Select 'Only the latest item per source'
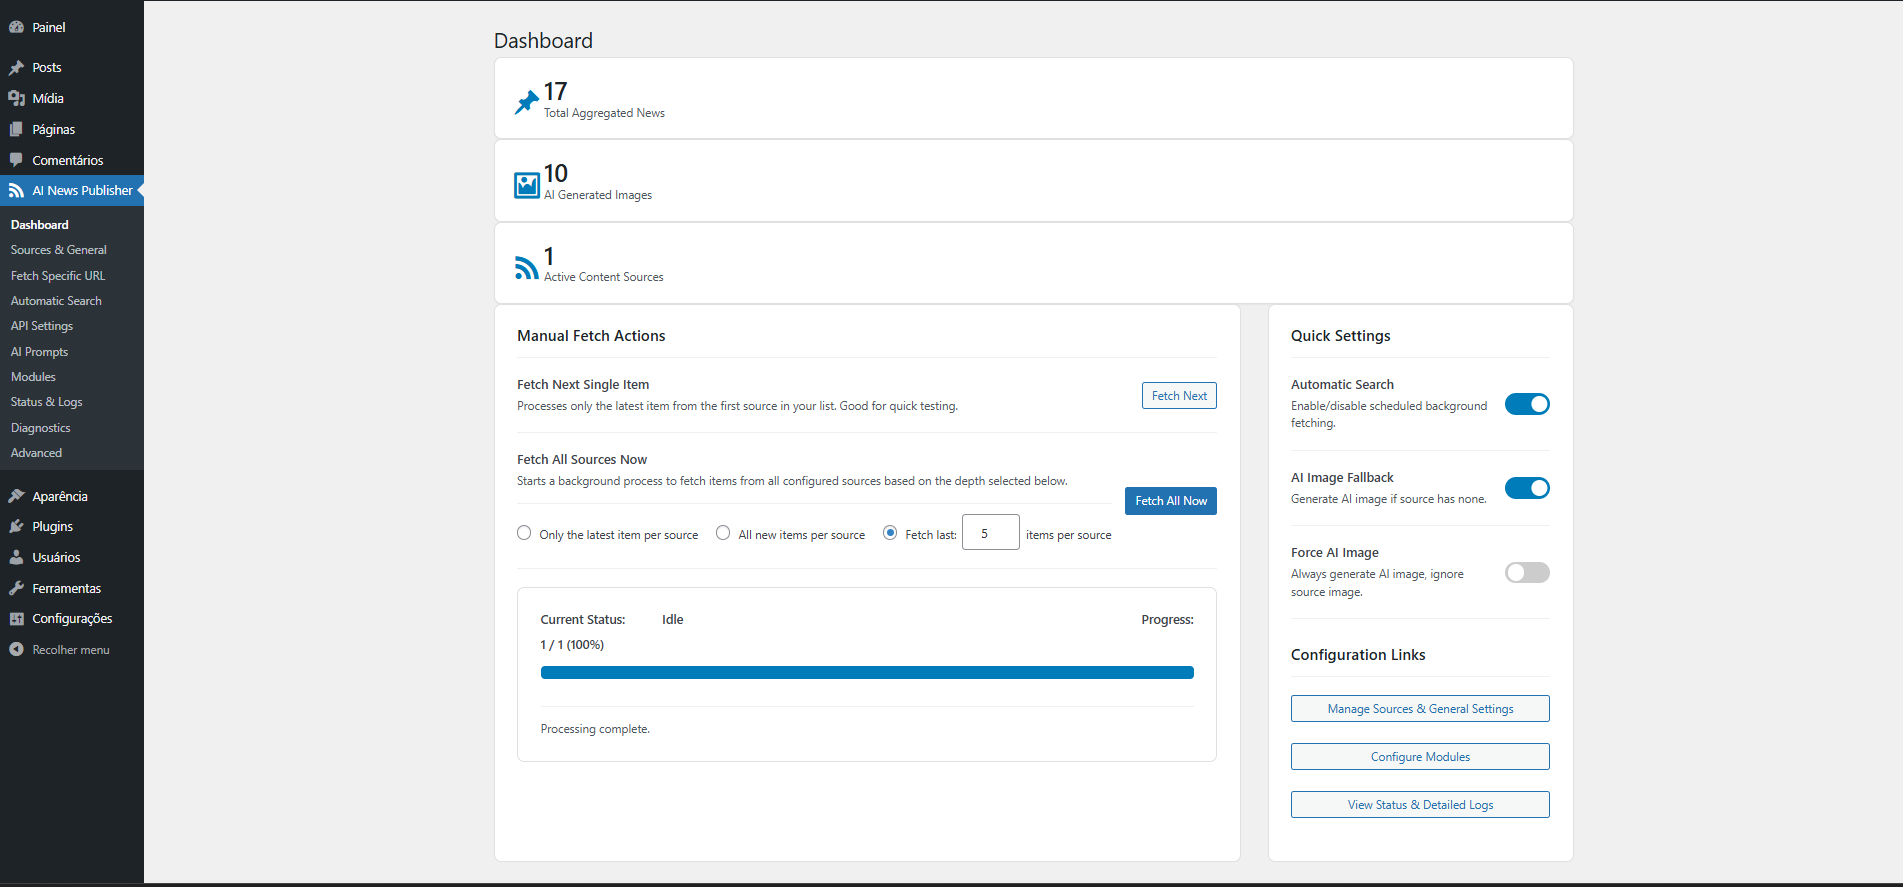This screenshot has height=887, width=1903. pyautogui.click(x=524, y=533)
